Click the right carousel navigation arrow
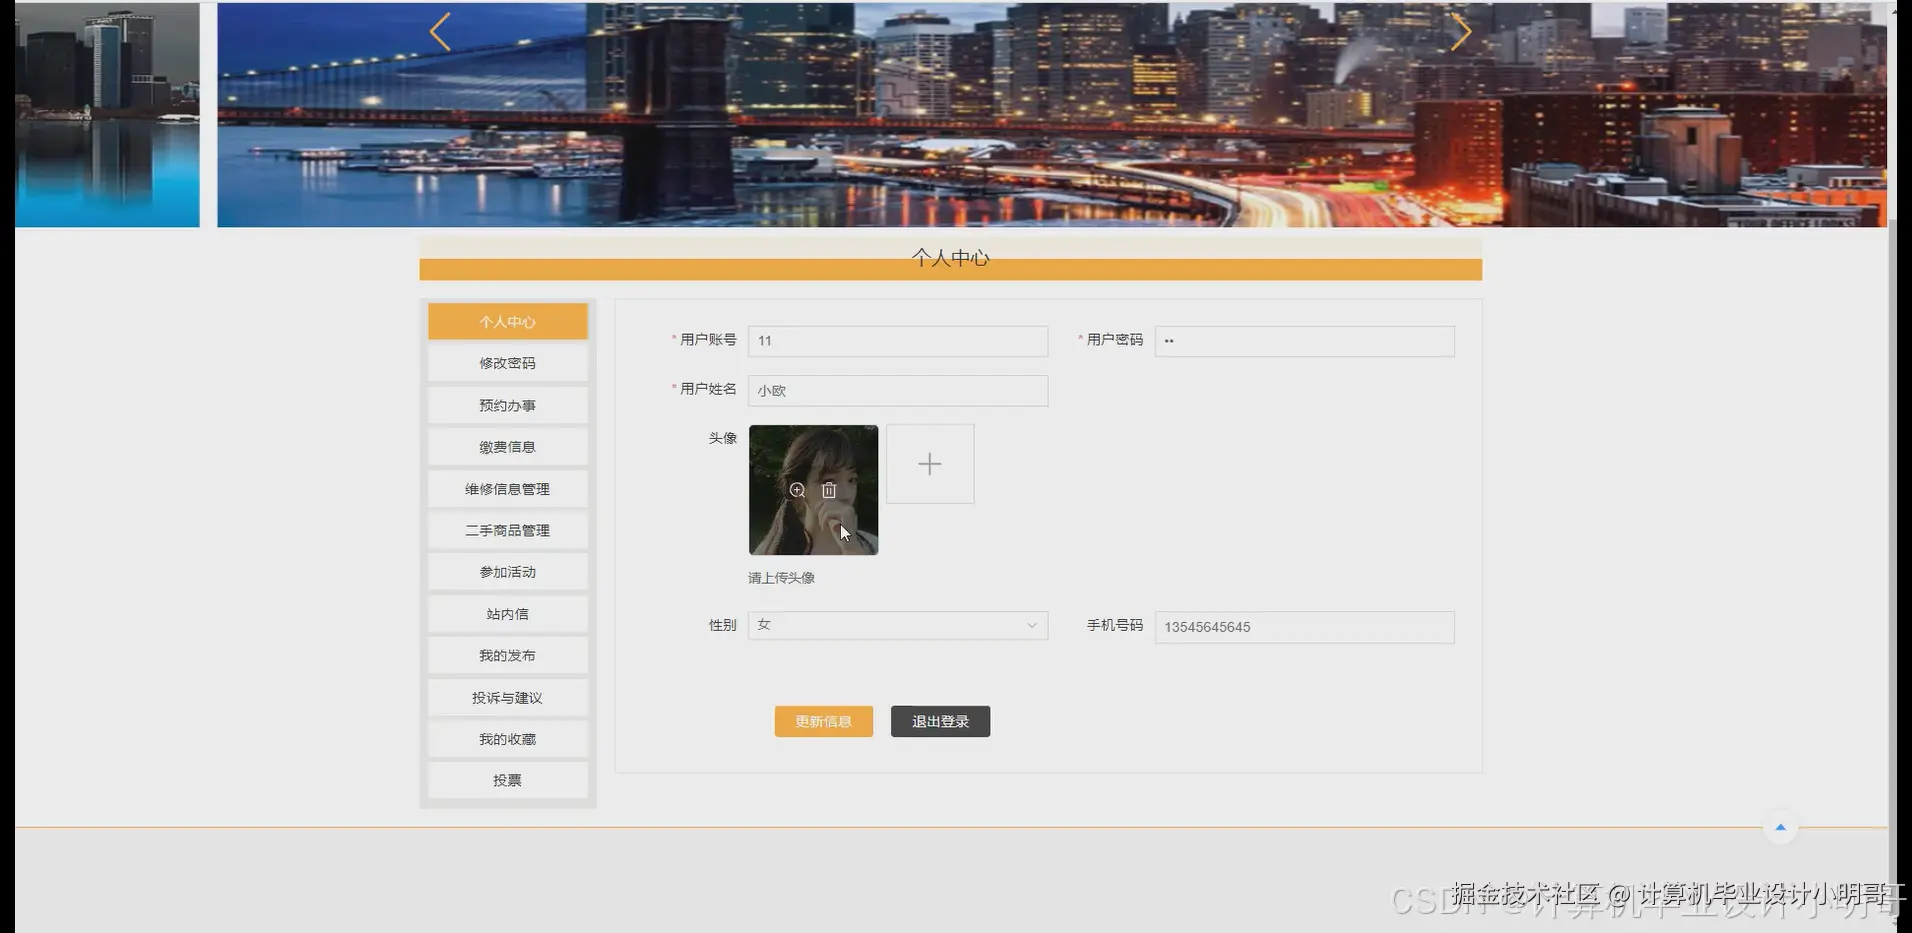 [1461, 31]
